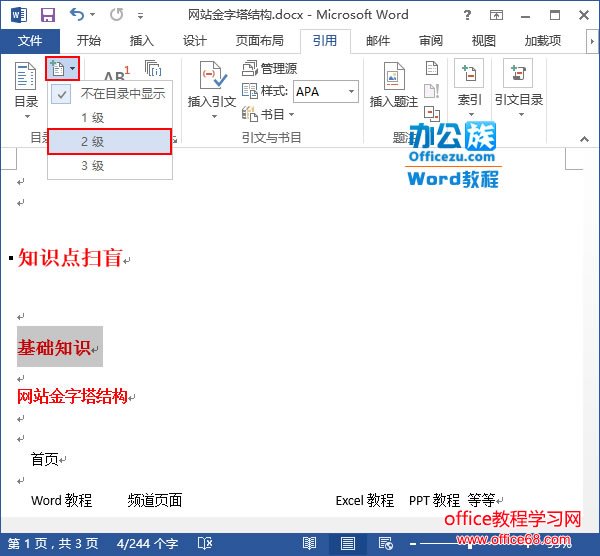This screenshot has height=556, width=600.
Task: Open the 索引 index group
Action: 470,88
